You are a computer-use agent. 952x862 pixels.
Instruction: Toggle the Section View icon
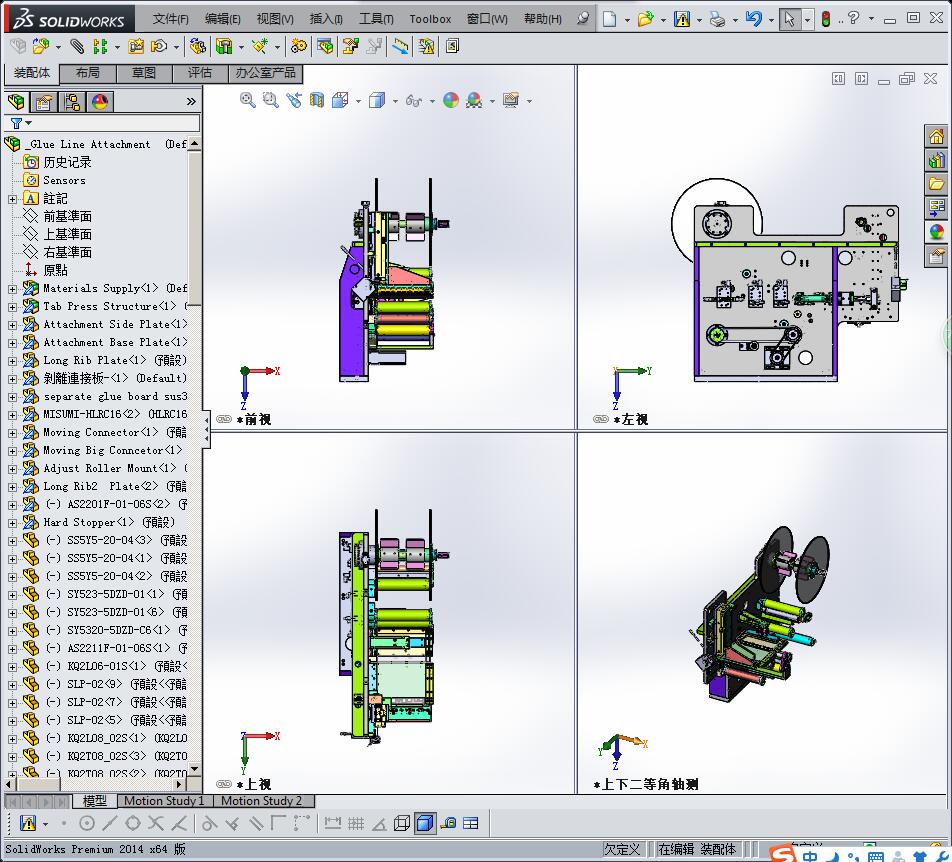(x=317, y=100)
